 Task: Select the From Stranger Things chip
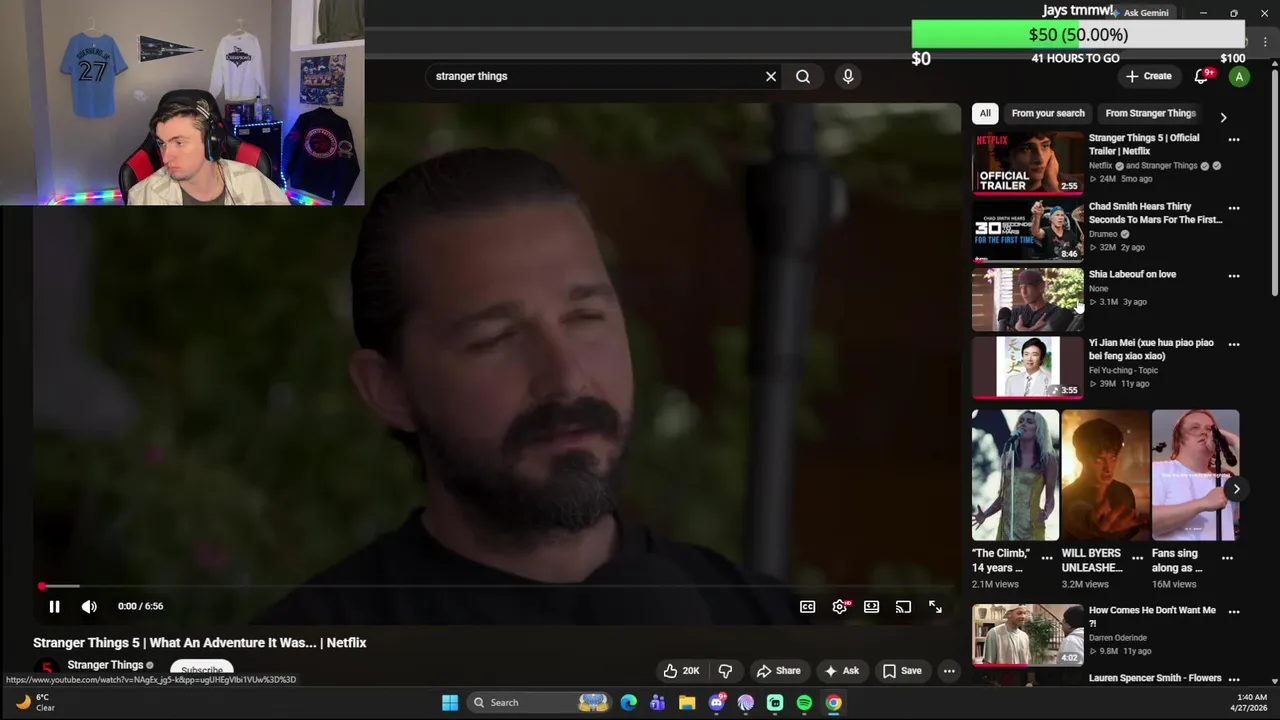click(x=1150, y=113)
